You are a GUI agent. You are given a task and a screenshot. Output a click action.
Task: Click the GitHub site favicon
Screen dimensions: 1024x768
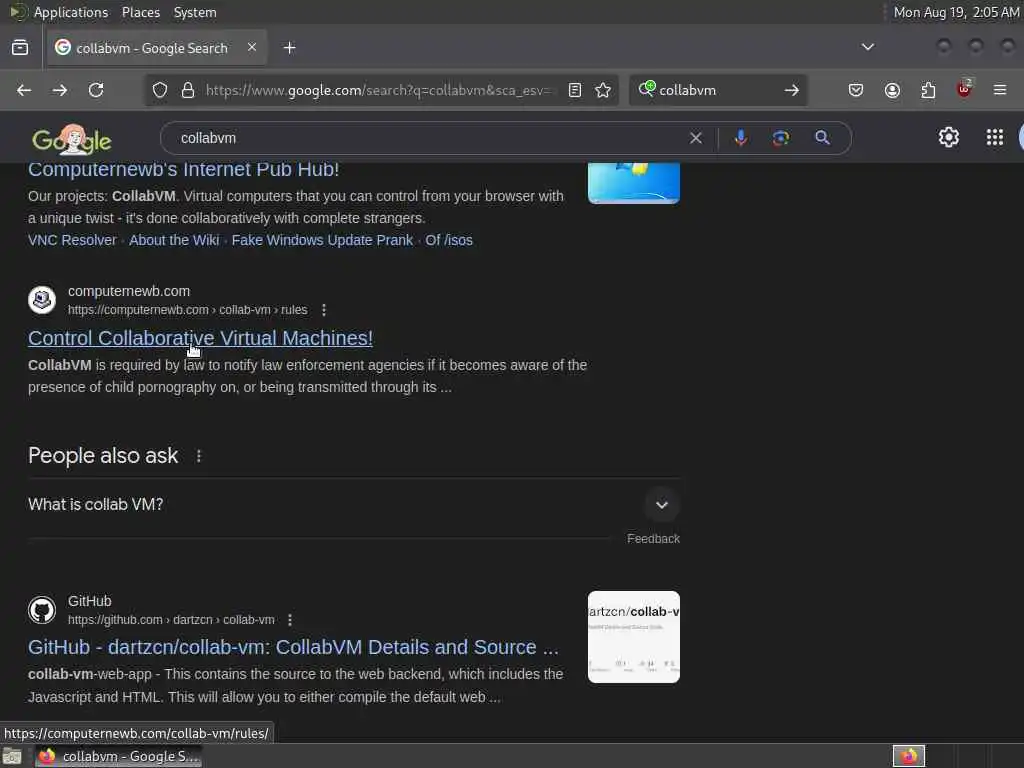42,610
